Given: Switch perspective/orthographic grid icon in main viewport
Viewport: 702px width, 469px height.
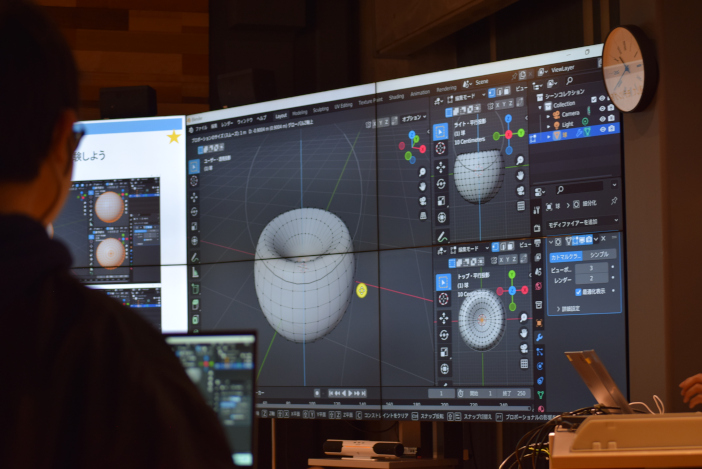Looking at the screenshot, I should click(423, 215).
